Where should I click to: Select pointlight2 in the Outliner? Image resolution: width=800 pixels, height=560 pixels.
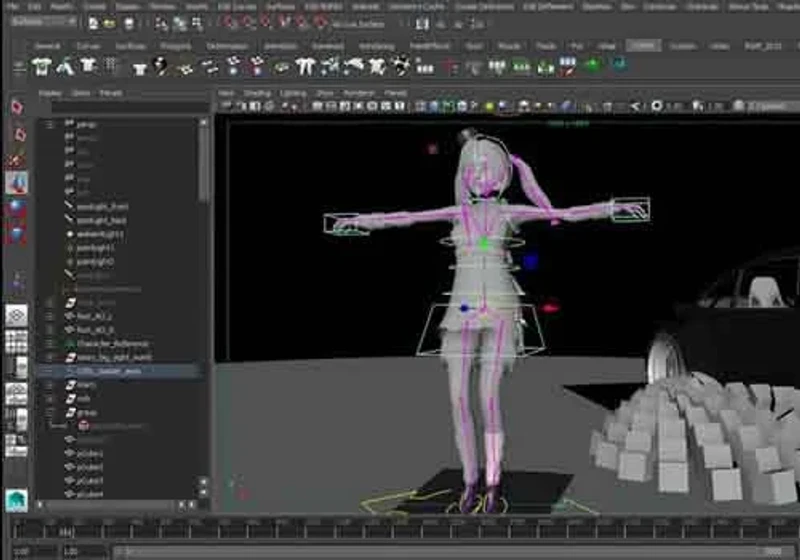(95, 262)
